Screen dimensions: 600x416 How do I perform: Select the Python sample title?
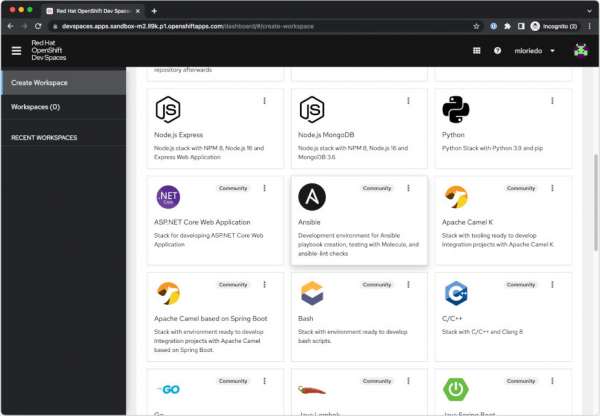tap(453, 135)
